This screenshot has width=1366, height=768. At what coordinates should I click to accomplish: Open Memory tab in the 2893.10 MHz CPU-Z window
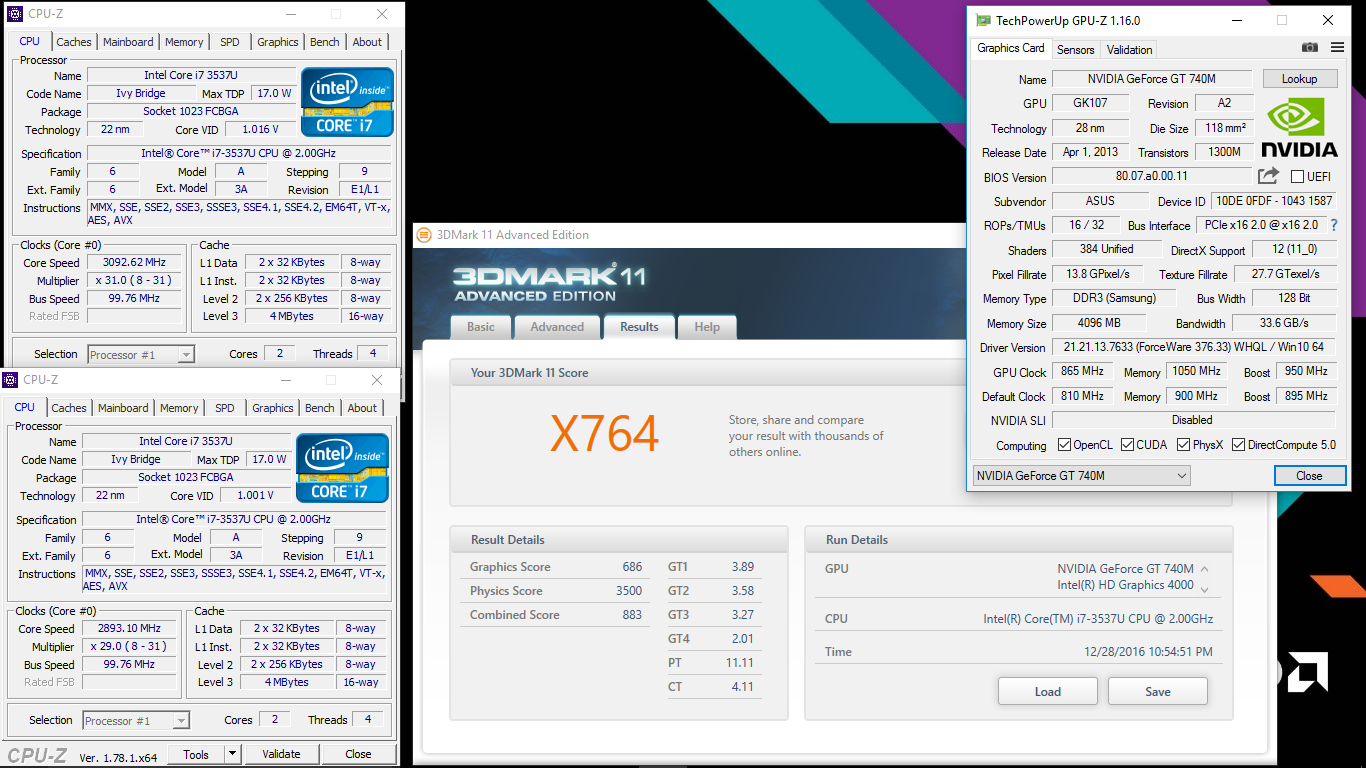(179, 408)
